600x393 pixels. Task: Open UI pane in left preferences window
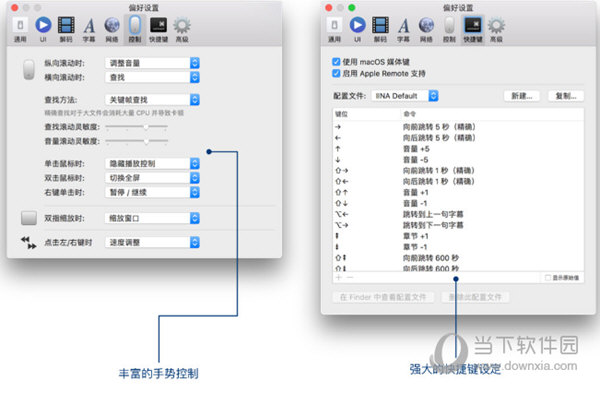tap(43, 30)
